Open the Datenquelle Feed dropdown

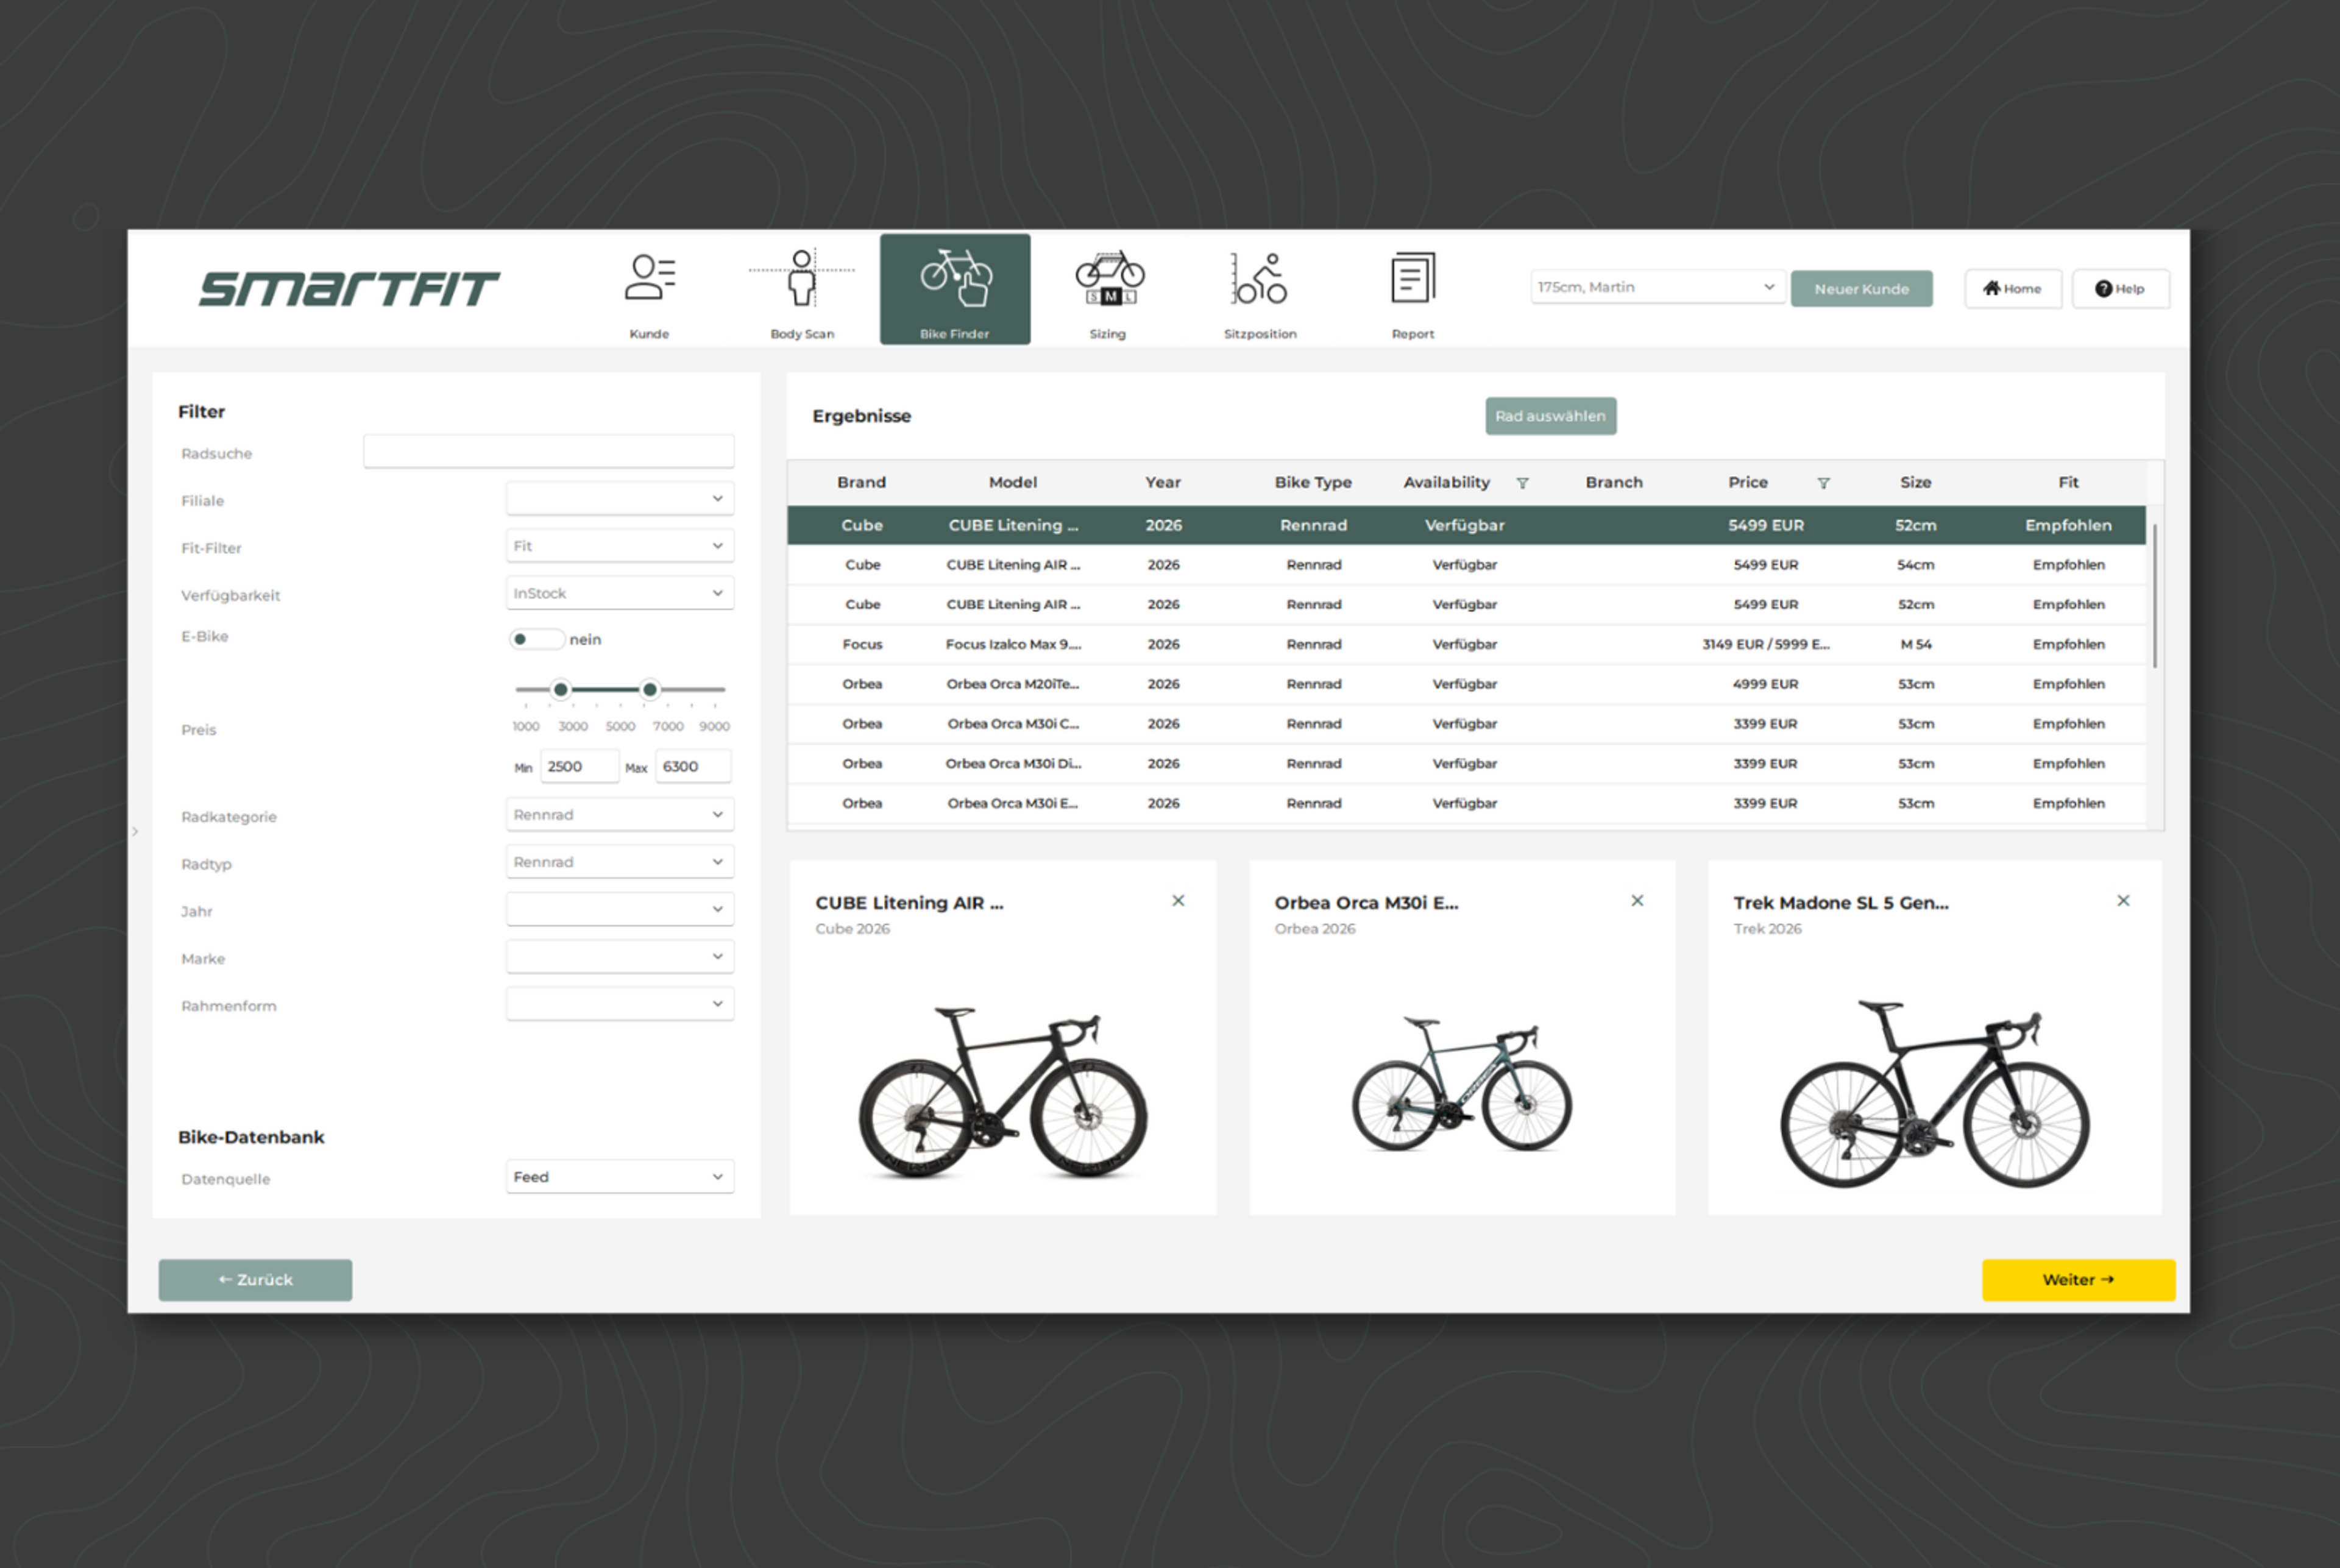pyautogui.click(x=619, y=1177)
